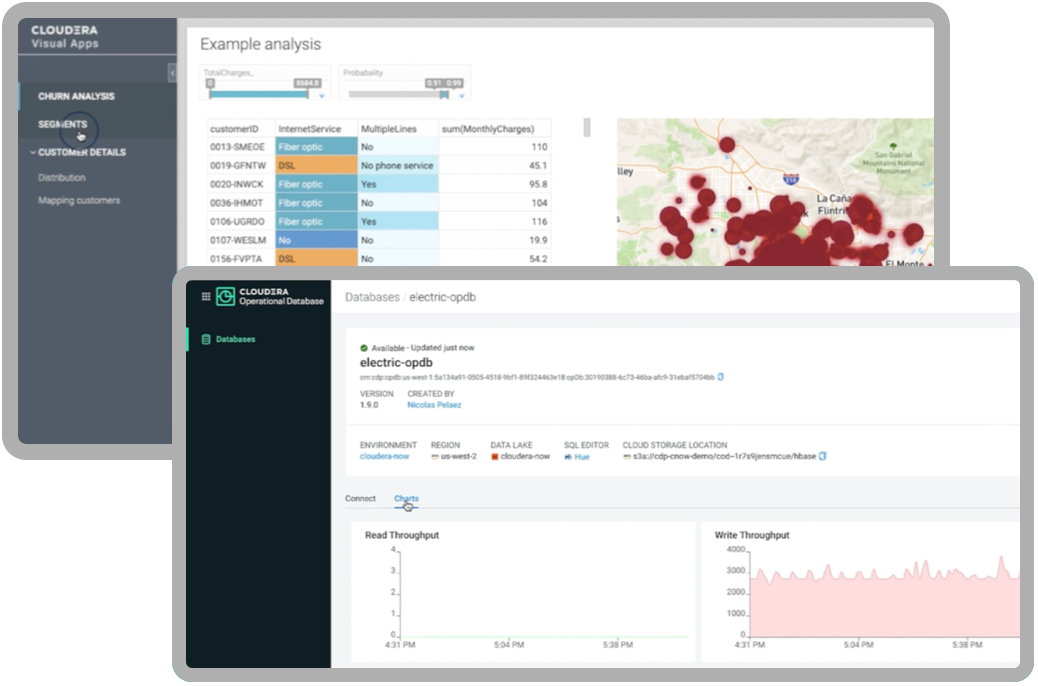The height and width of the screenshot is (686, 1038).
Task: Sort by sum(MonthlyCharges) column header
Action: 495,128
